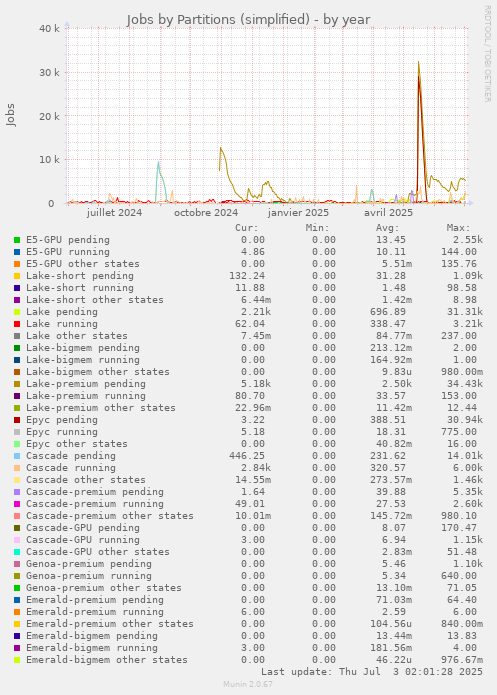Image resolution: width=497 pixels, height=695 pixels.
Task: Click the Cascade running color swatch
Action: click(x=17, y=469)
